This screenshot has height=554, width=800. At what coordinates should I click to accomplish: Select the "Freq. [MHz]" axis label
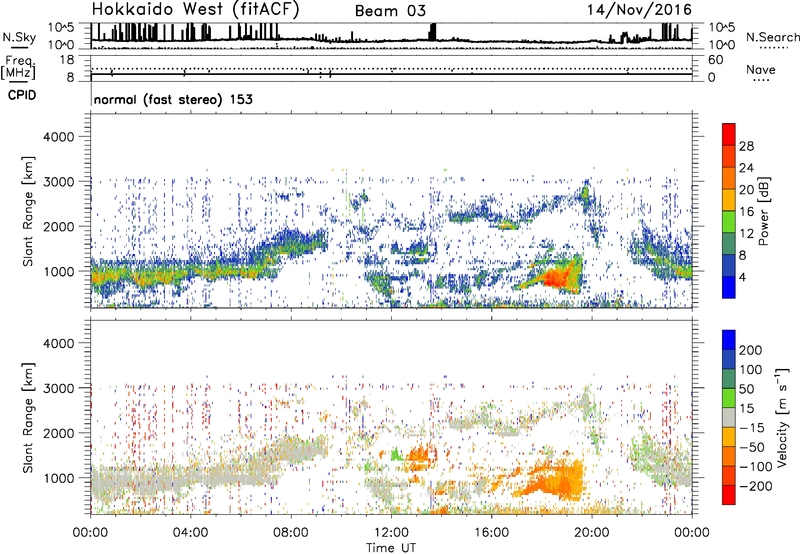click(x=18, y=67)
